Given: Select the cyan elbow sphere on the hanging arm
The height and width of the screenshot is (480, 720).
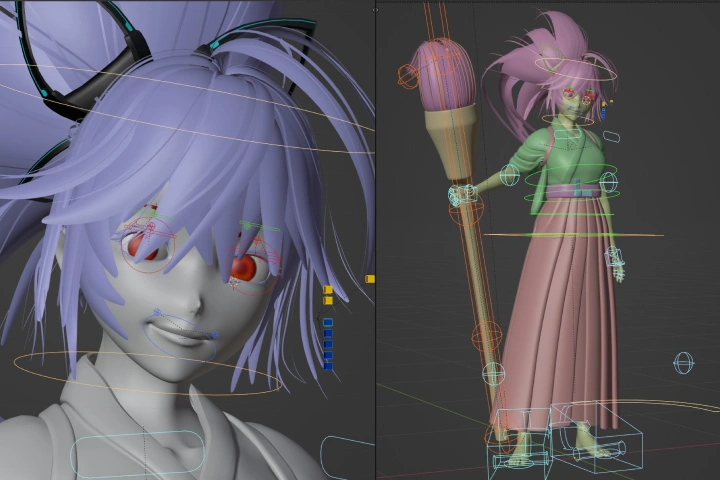Looking at the screenshot, I should tap(608, 182).
